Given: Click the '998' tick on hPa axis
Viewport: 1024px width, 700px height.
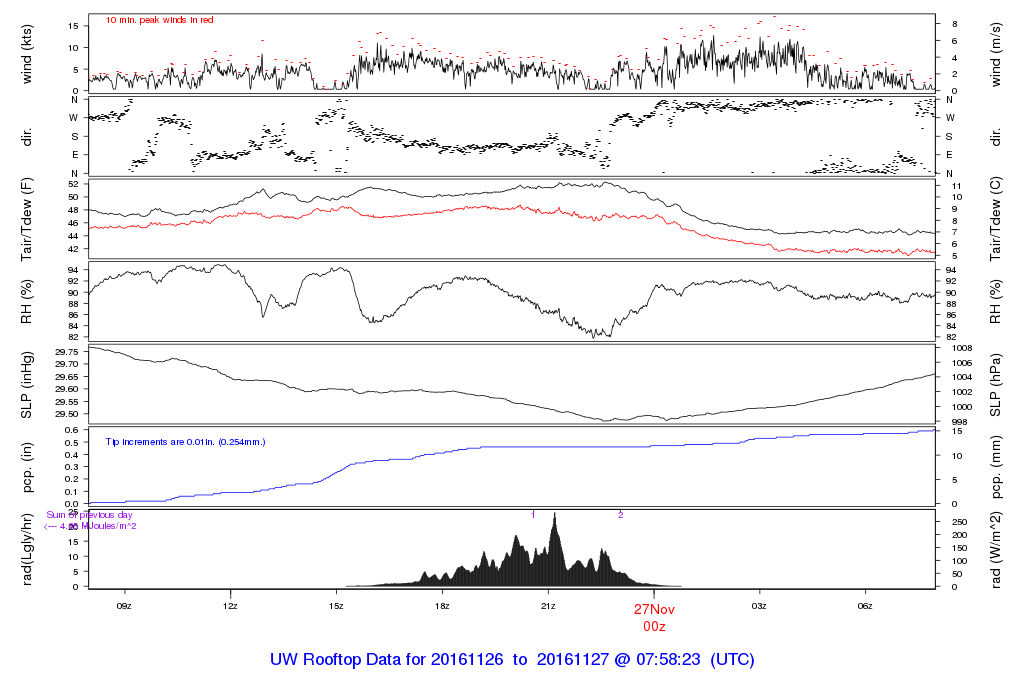Looking at the screenshot, I should coord(959,422).
